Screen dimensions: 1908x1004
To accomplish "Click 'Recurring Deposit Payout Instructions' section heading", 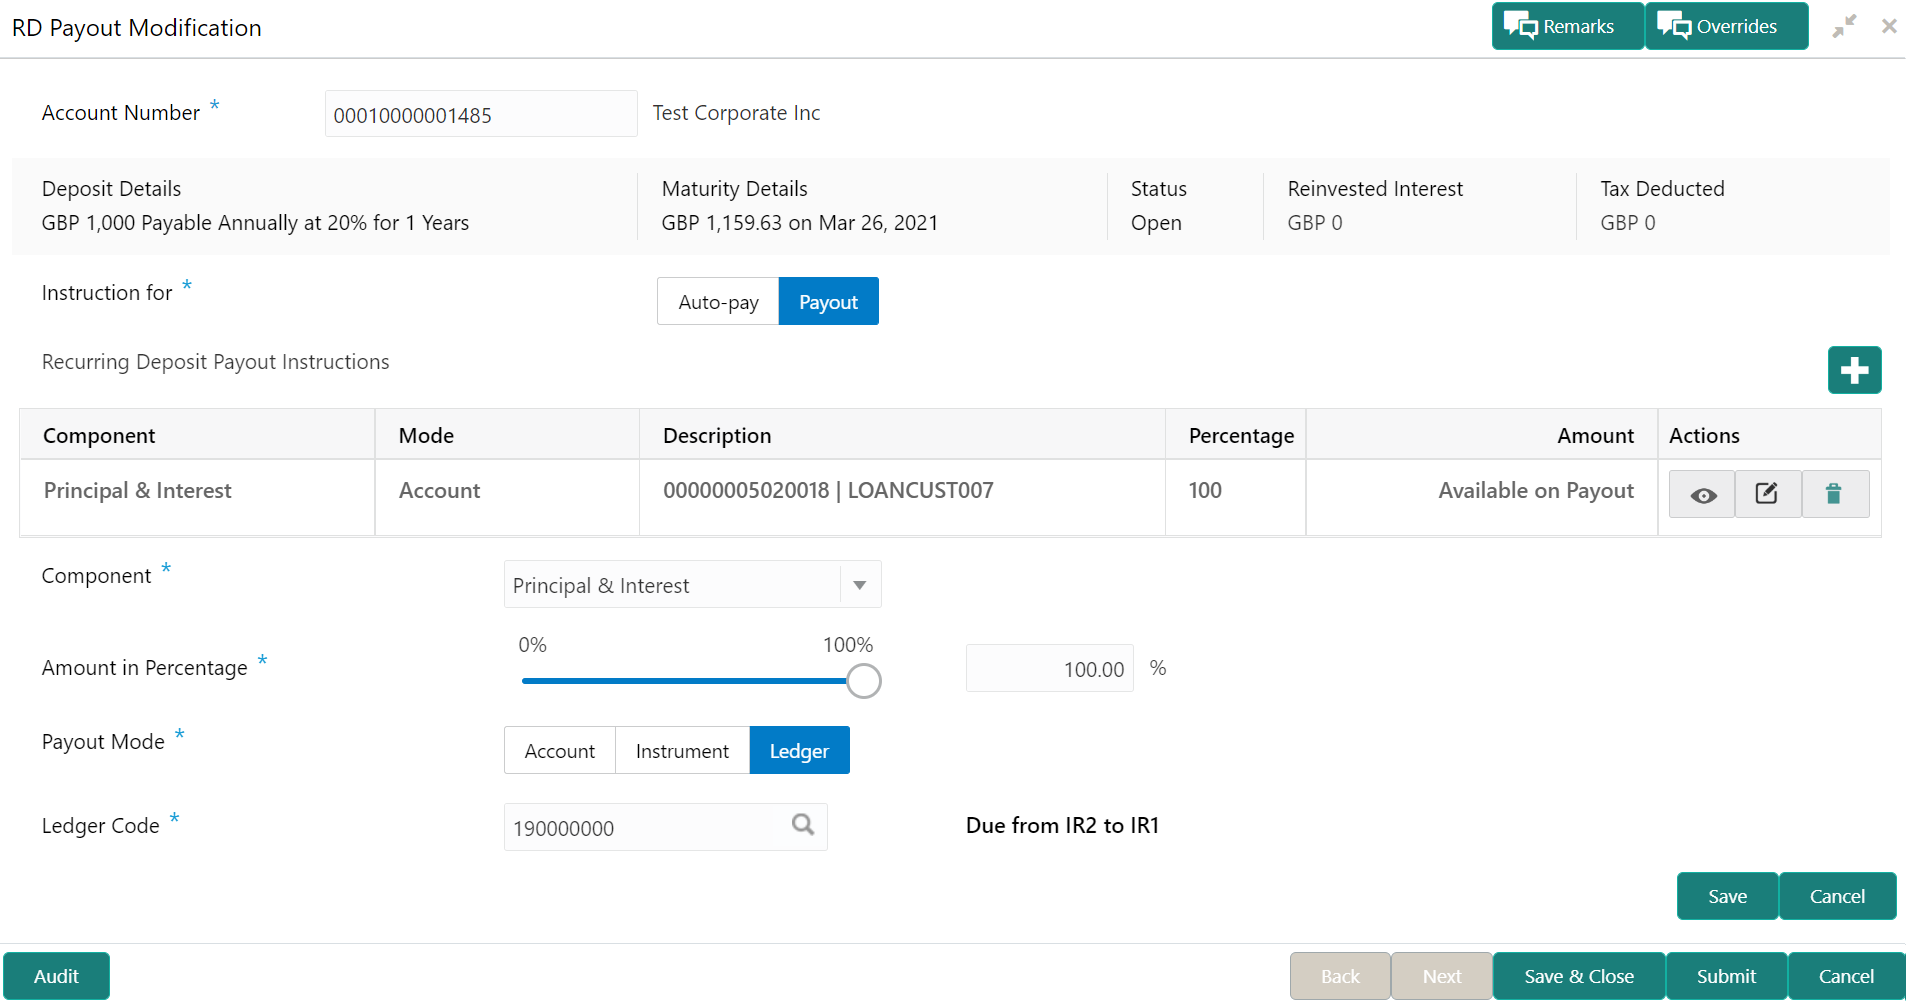I will [216, 362].
